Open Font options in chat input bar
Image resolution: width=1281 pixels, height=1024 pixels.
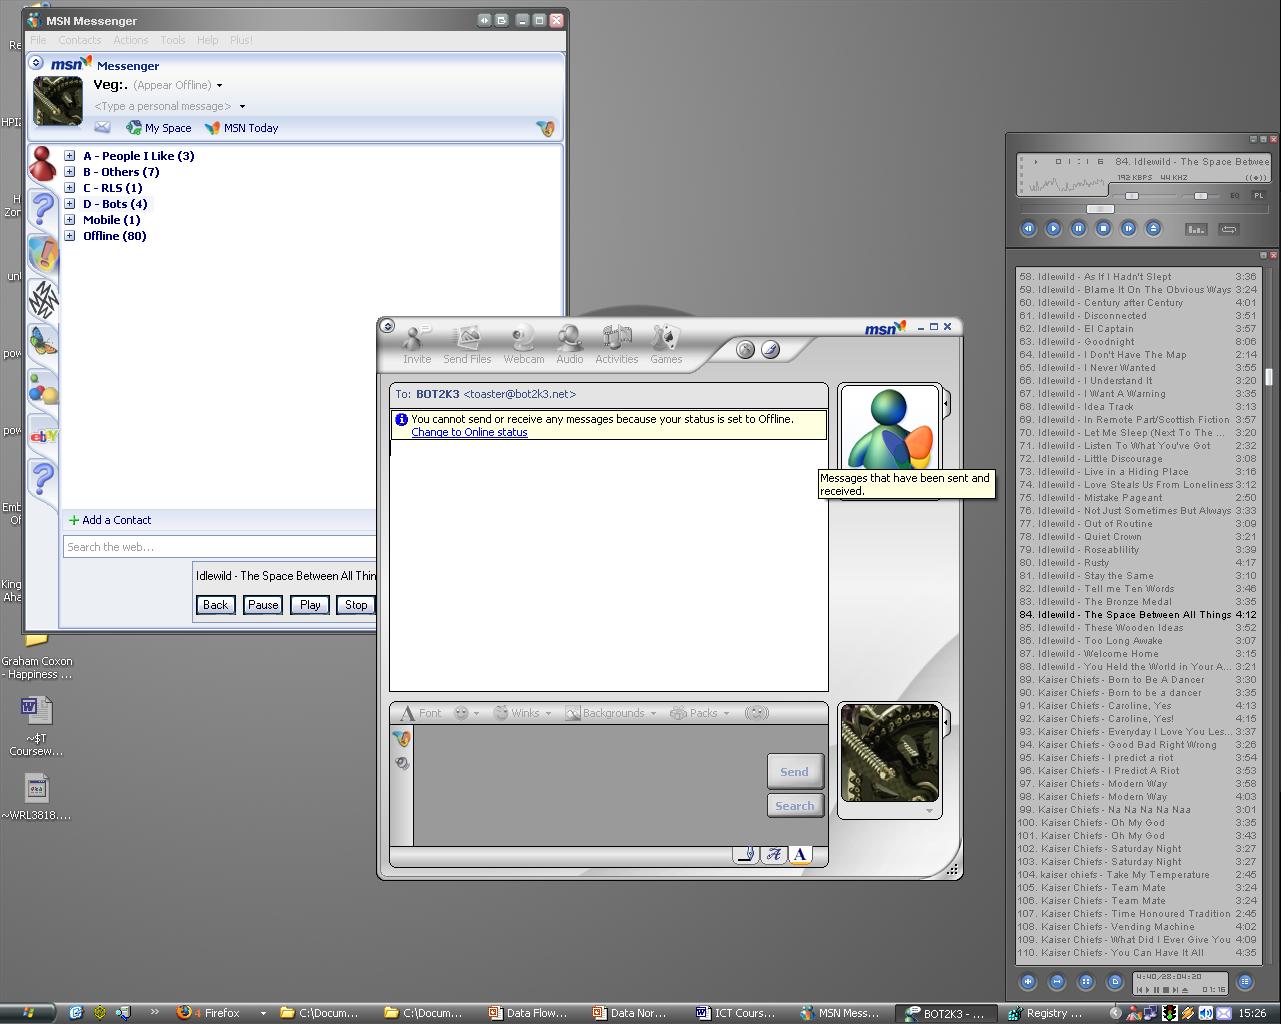click(x=421, y=713)
